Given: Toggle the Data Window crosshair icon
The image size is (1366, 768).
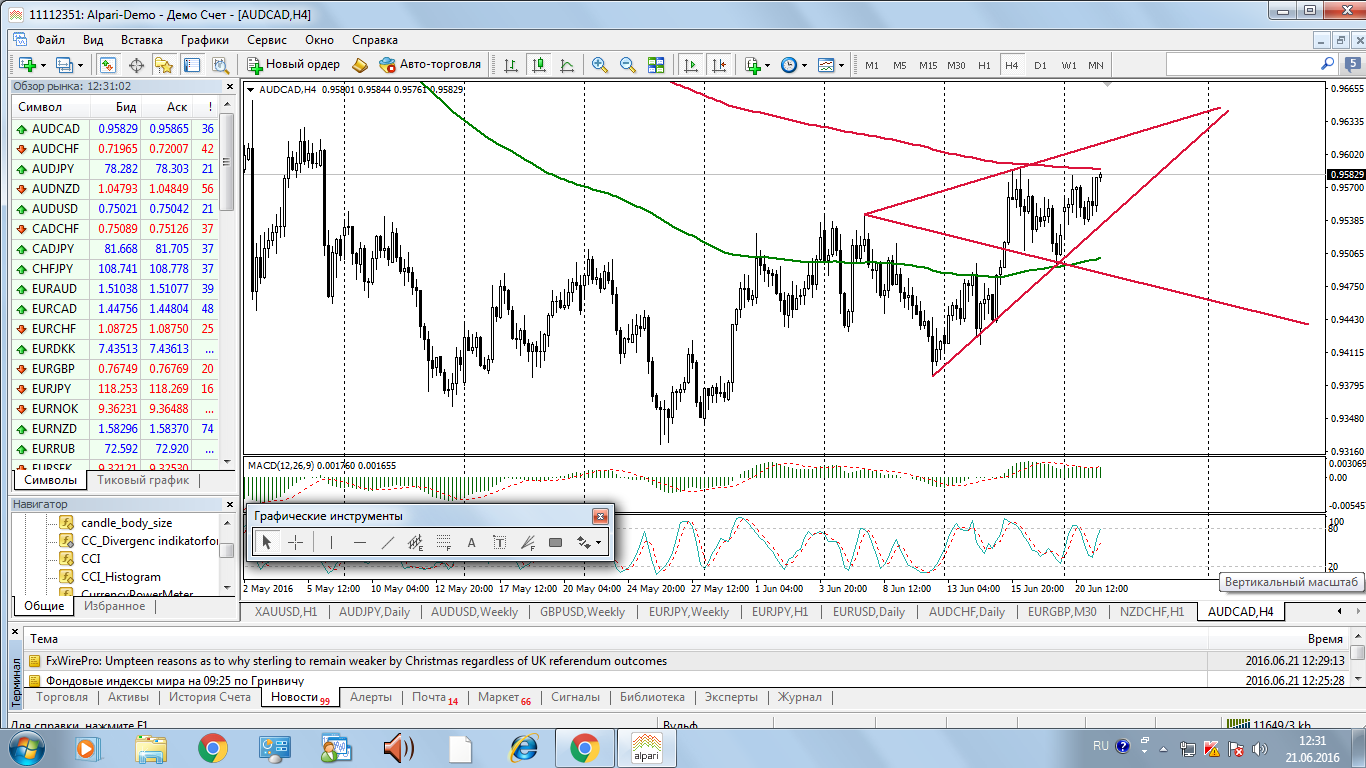Looking at the screenshot, I should [x=136, y=65].
